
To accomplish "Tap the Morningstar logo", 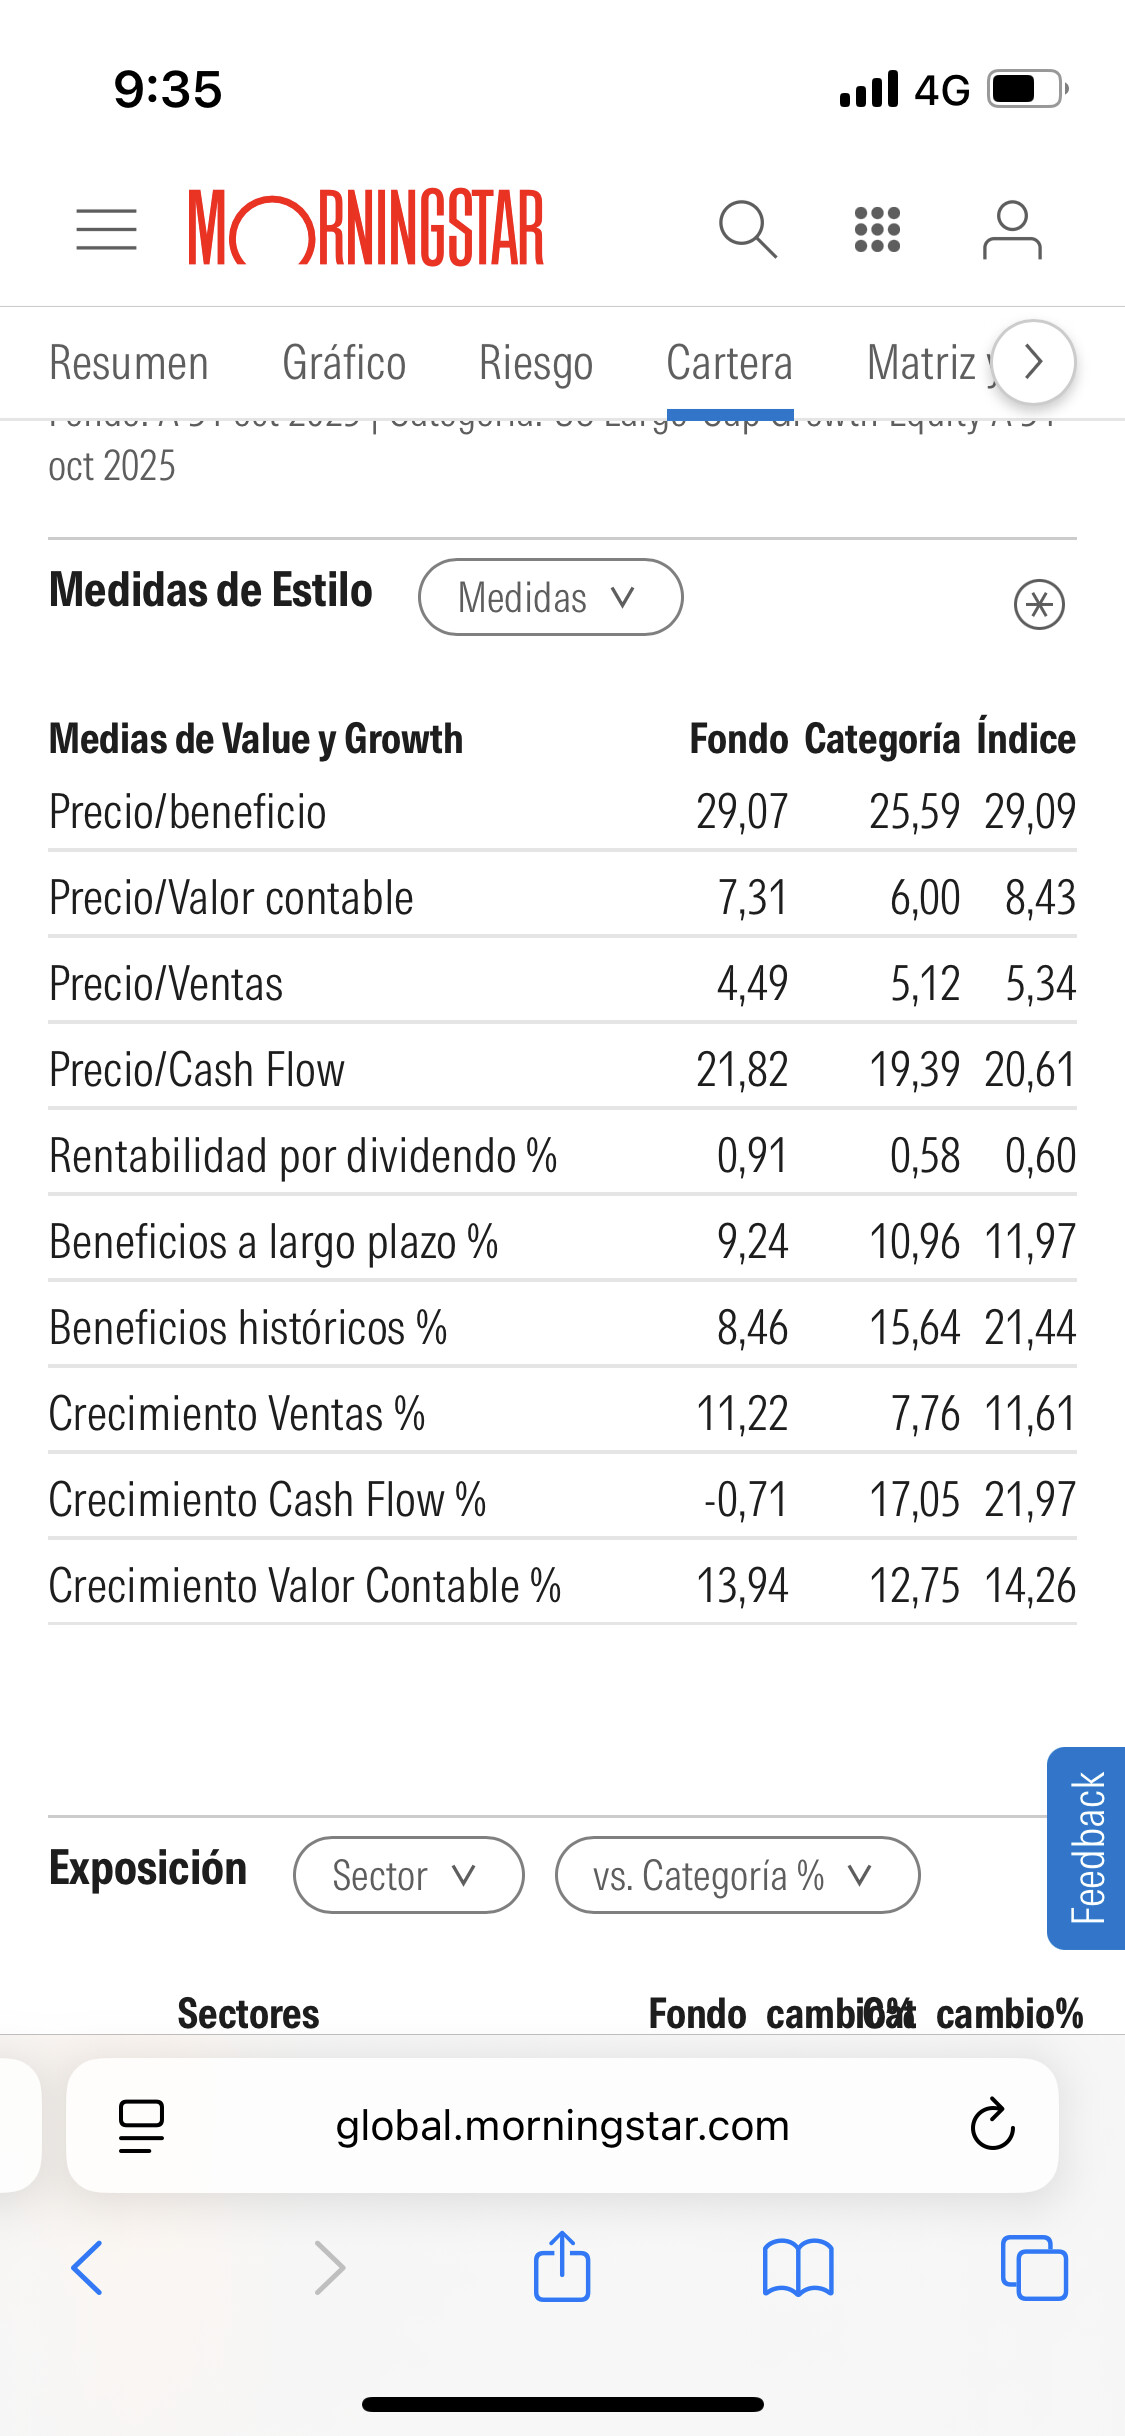I will pyautogui.click(x=366, y=228).
